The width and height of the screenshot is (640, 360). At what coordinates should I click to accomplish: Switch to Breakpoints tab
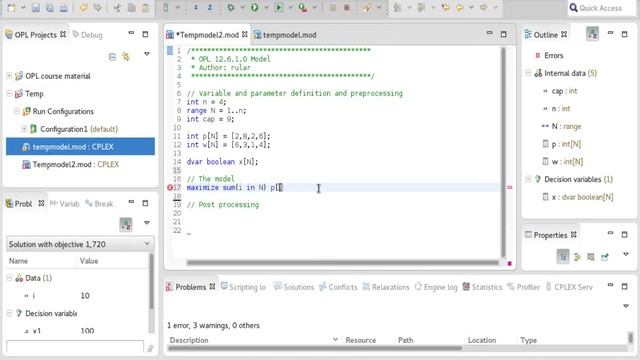pos(99,203)
